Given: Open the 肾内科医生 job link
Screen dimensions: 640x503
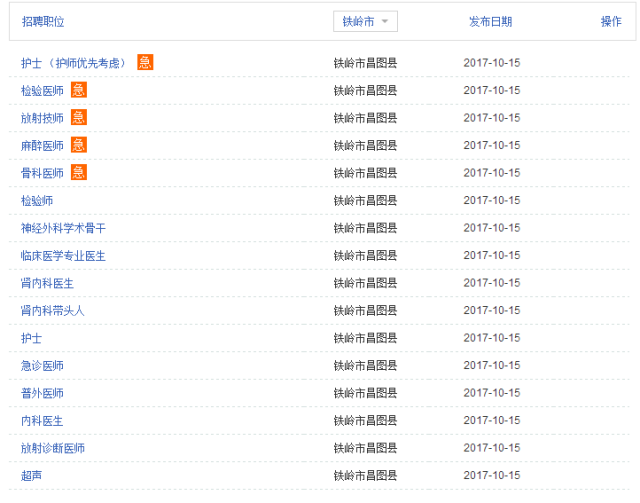Looking at the screenshot, I should pyautogui.click(x=47, y=283).
